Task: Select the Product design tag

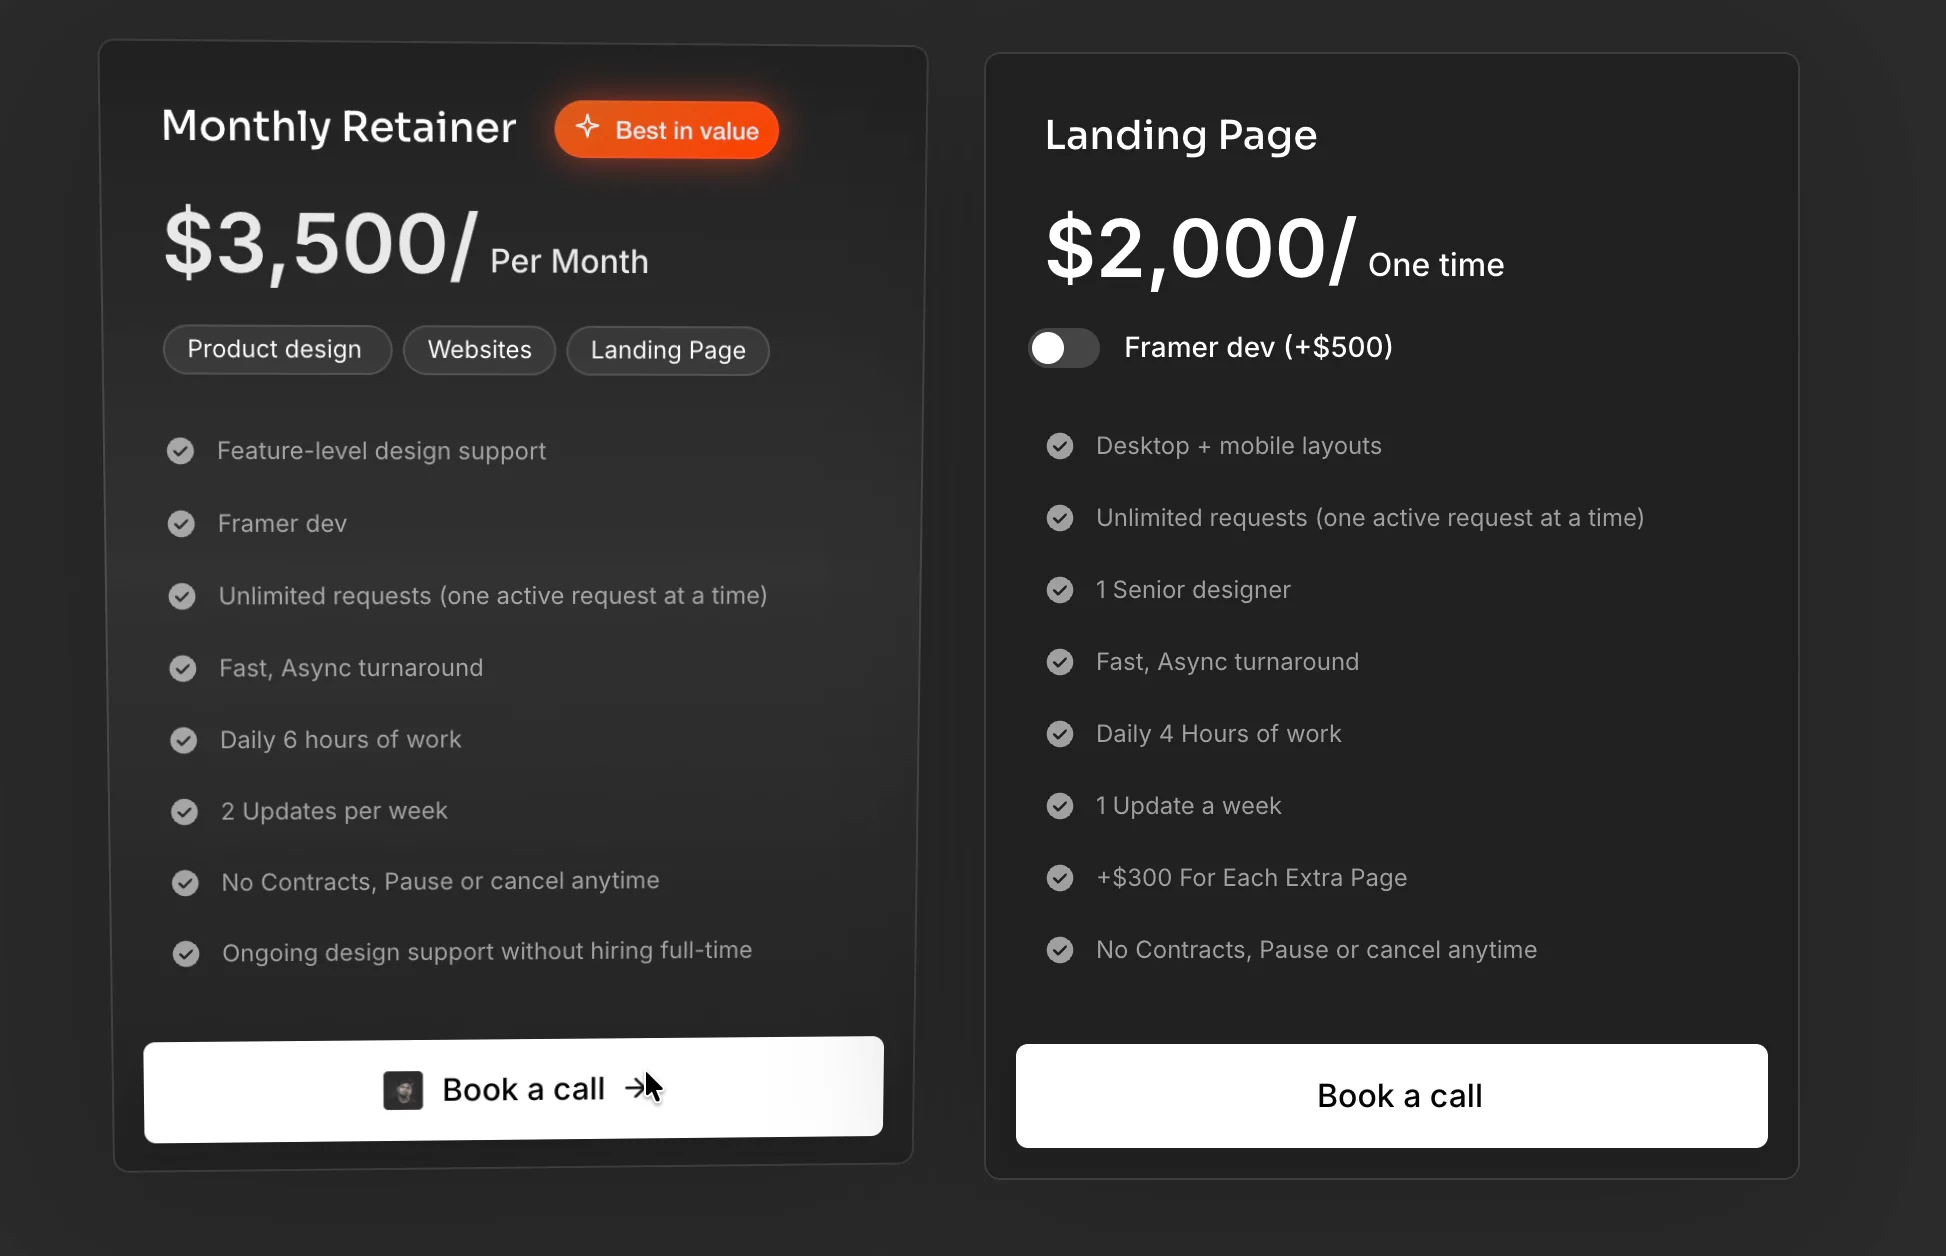Action: coord(277,350)
